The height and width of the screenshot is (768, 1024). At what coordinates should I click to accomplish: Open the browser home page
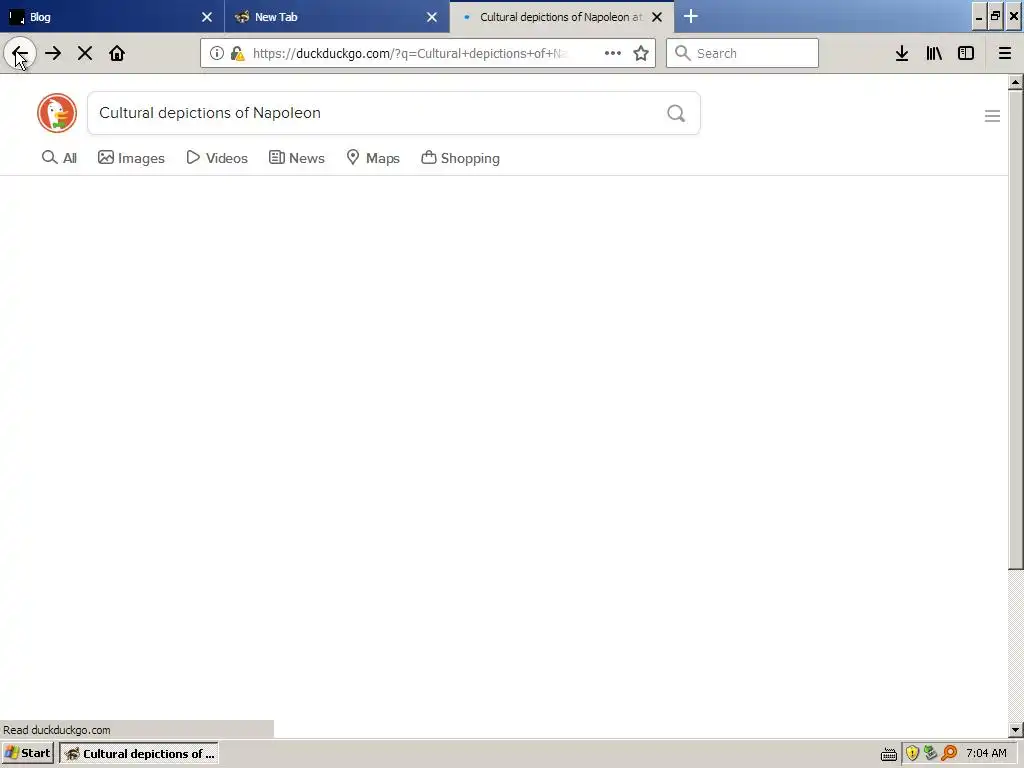pos(117,54)
